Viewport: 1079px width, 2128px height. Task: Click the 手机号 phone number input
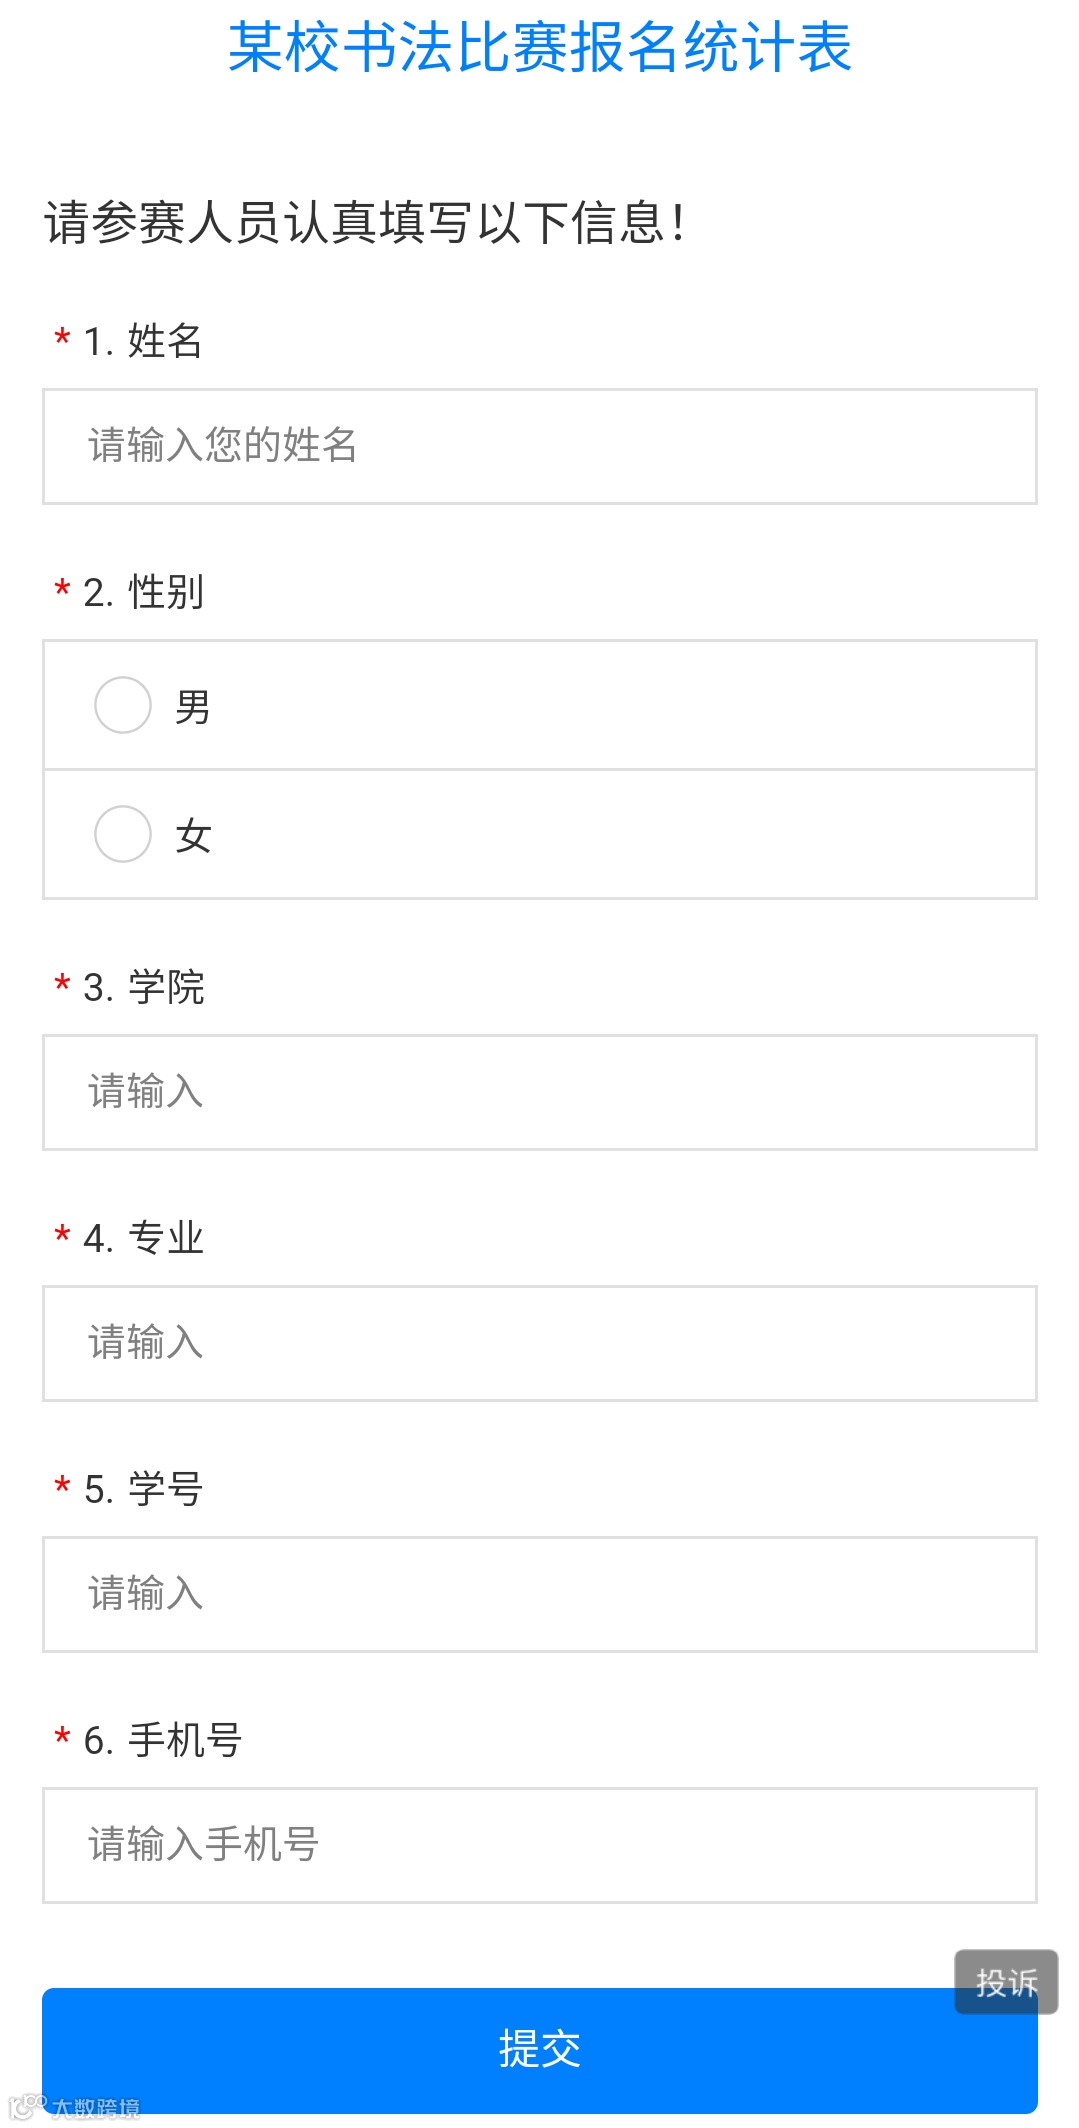pyautogui.click(x=539, y=1845)
